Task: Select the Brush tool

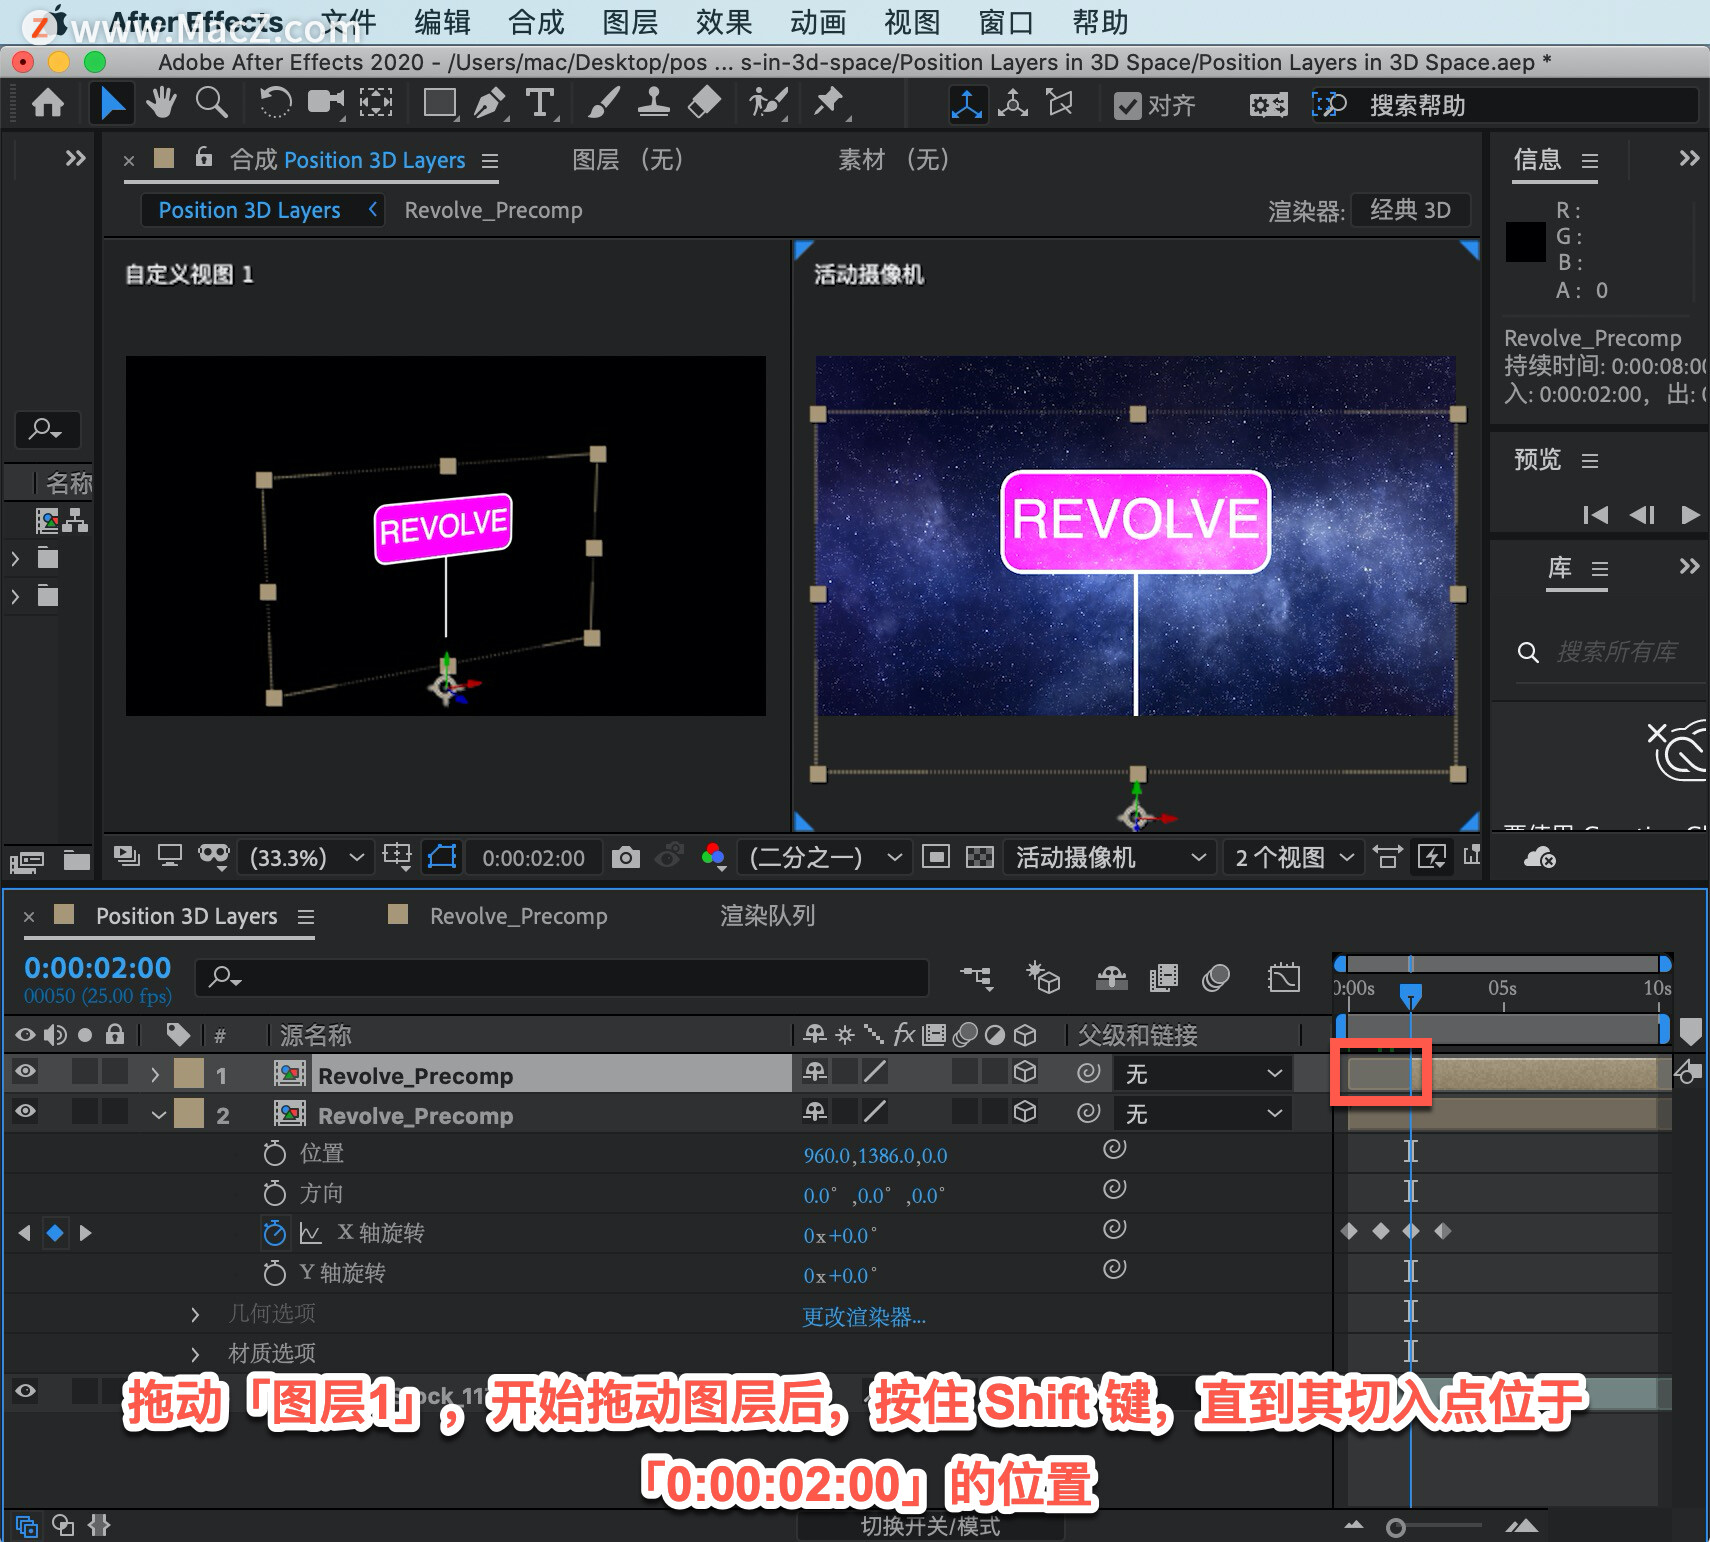Action: pos(603,103)
